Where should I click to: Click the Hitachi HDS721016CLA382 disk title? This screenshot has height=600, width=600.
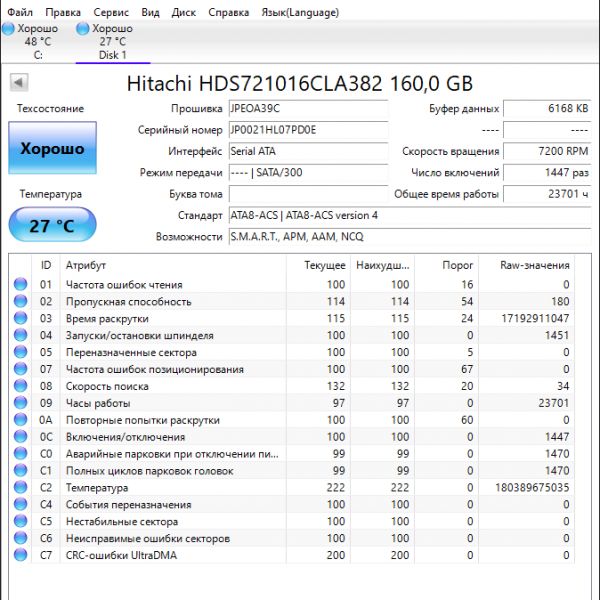(x=300, y=83)
